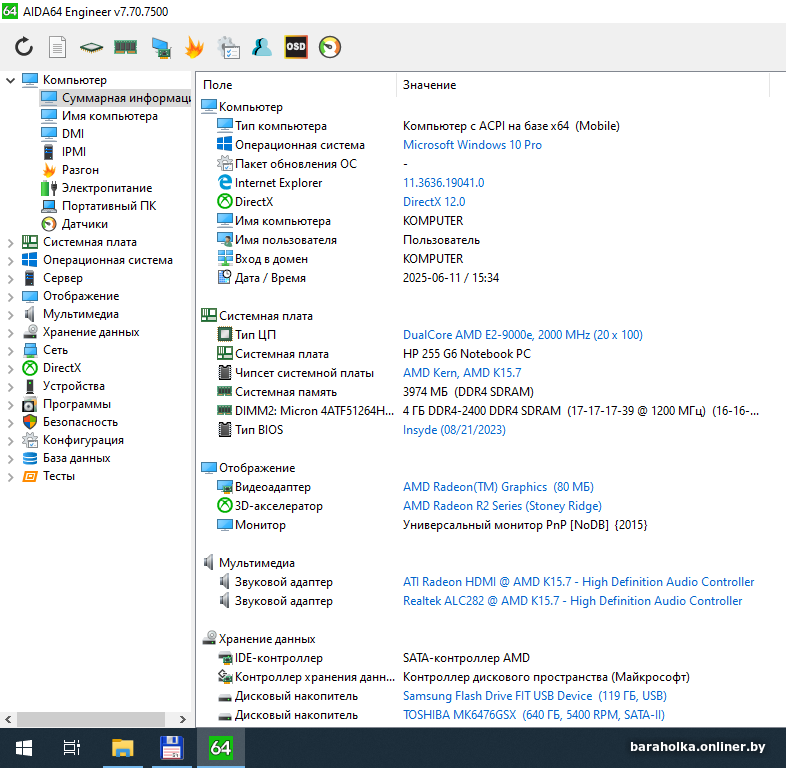Expand the Тесты tree node
The width and height of the screenshot is (786, 768).
pos(10,476)
